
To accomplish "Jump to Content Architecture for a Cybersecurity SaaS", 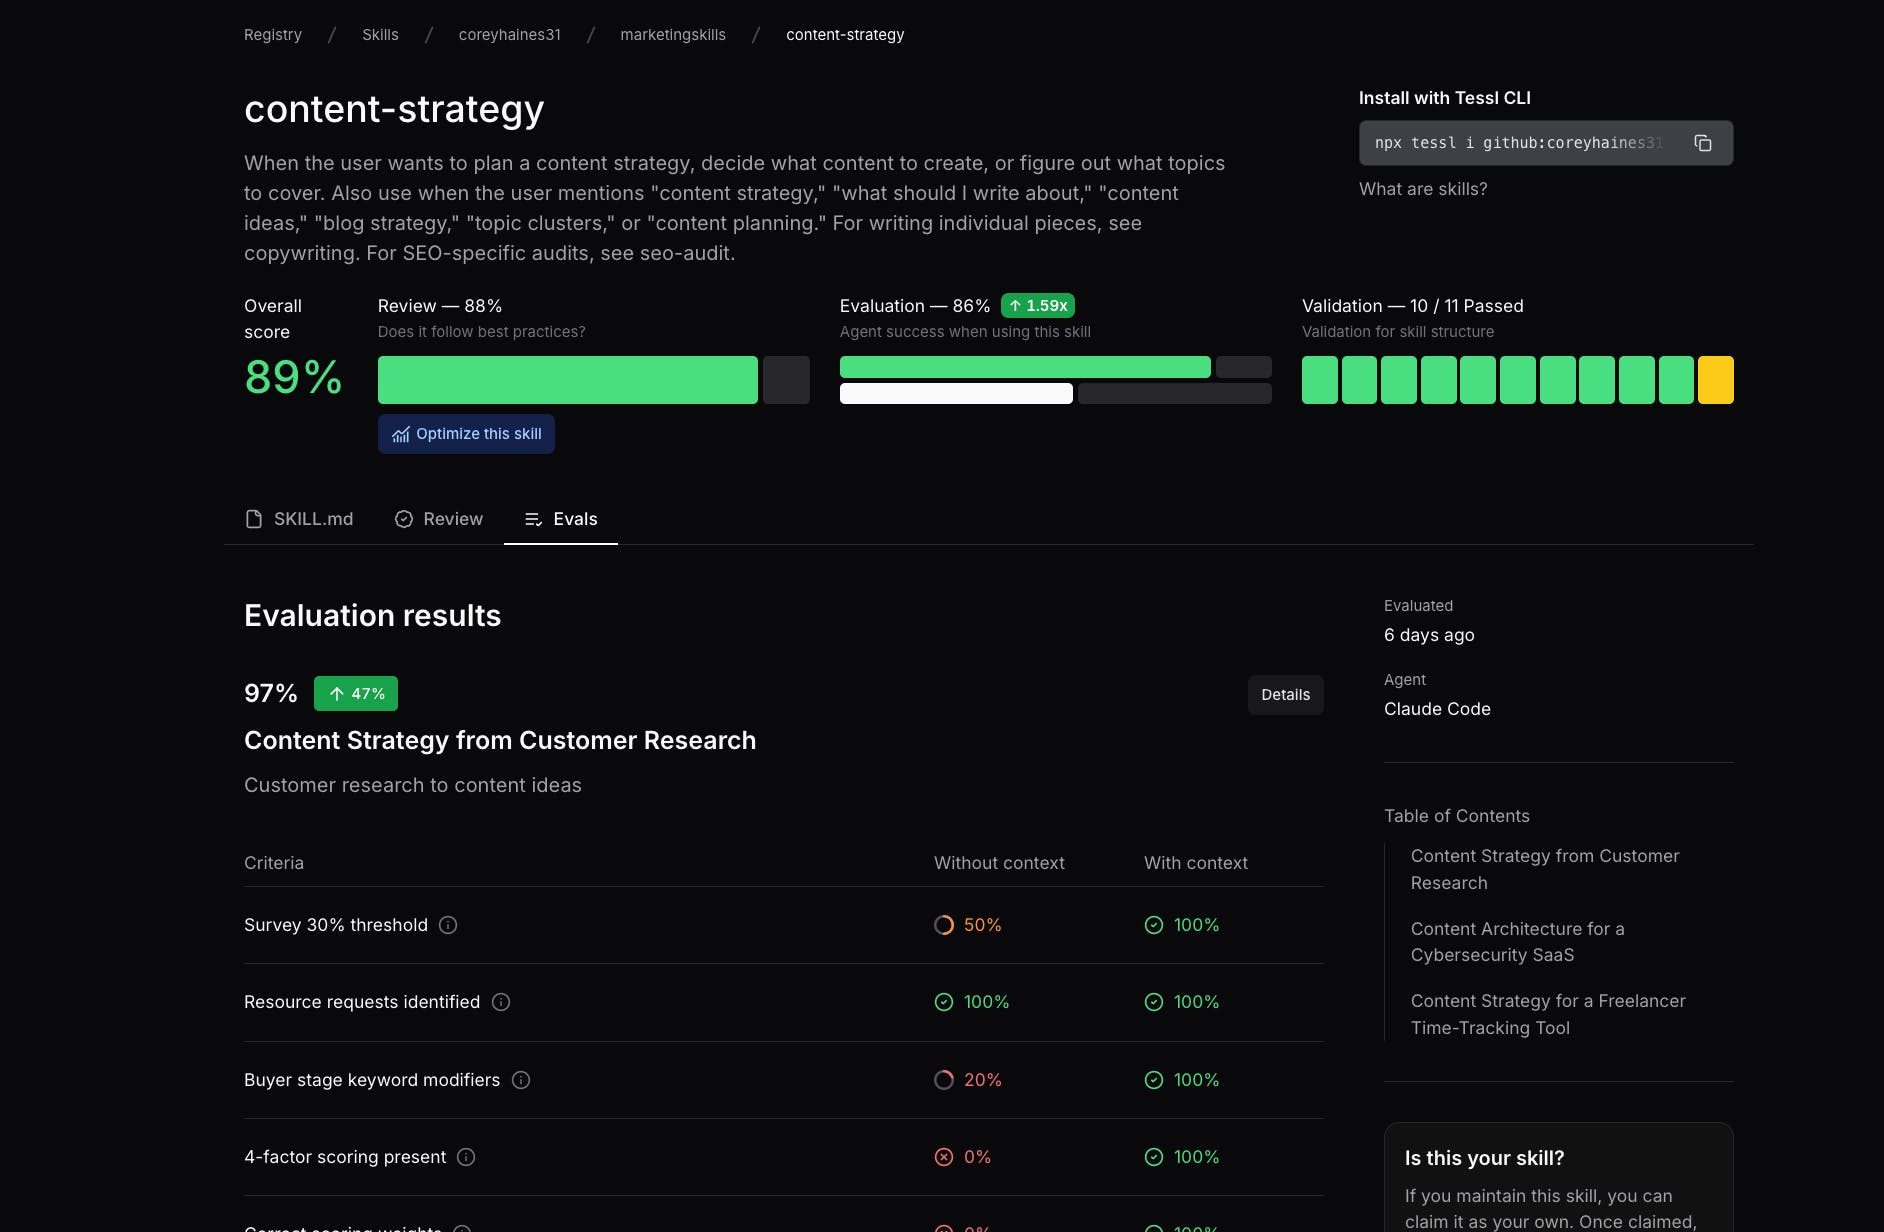I will 1517,942.
